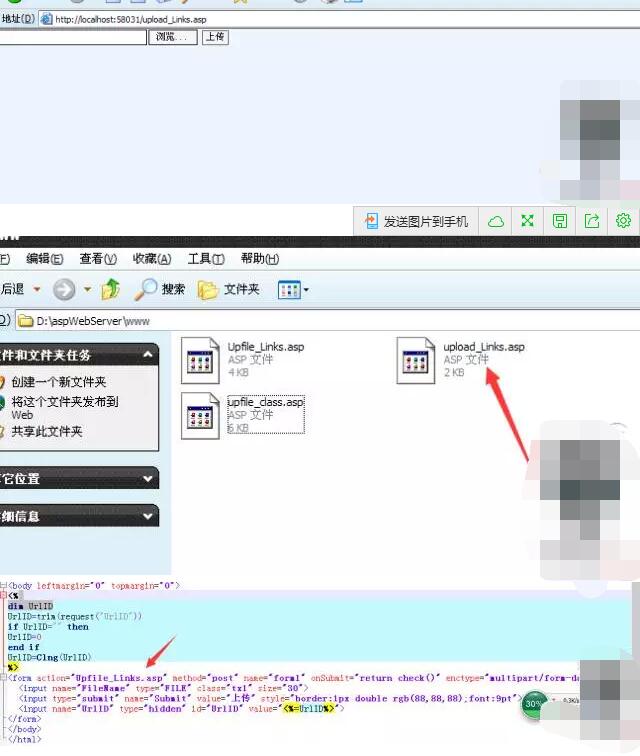Click 共享此文件夹 link
This screenshot has width=640, height=756.
(47, 432)
